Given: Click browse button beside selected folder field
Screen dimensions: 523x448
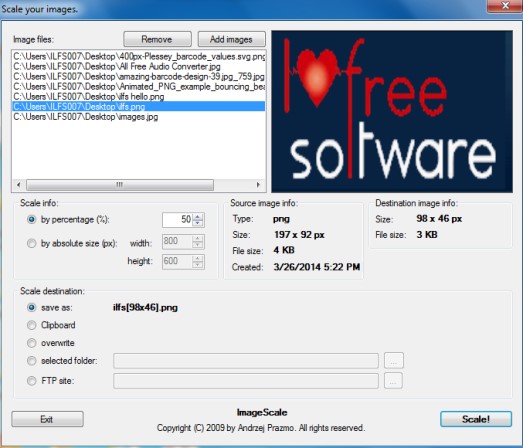Looking at the screenshot, I should tap(394, 361).
